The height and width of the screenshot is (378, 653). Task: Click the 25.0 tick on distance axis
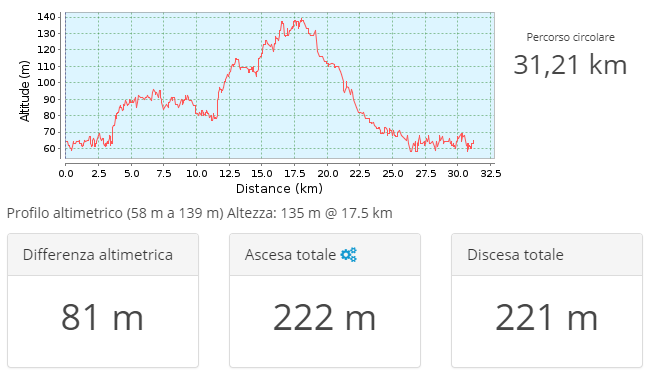[393, 173]
